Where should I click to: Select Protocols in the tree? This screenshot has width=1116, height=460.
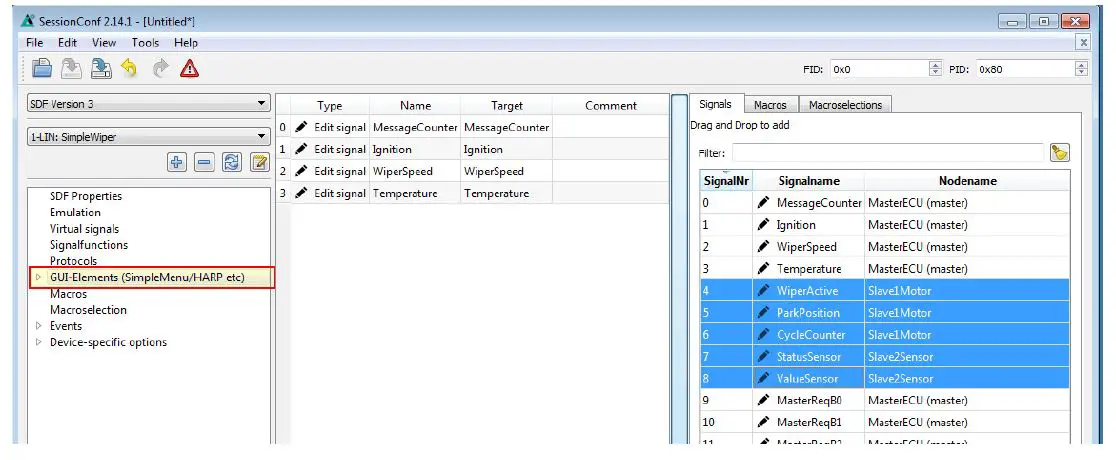(73, 261)
